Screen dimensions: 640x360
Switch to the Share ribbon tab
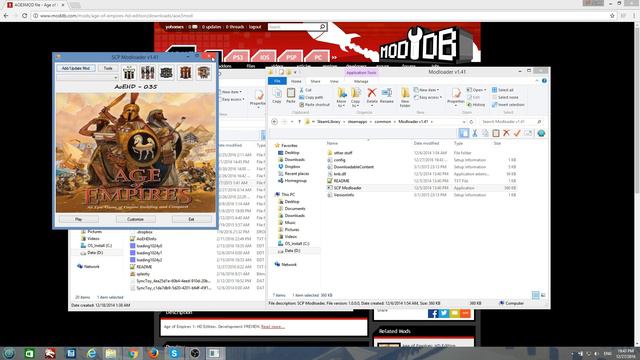point(315,81)
